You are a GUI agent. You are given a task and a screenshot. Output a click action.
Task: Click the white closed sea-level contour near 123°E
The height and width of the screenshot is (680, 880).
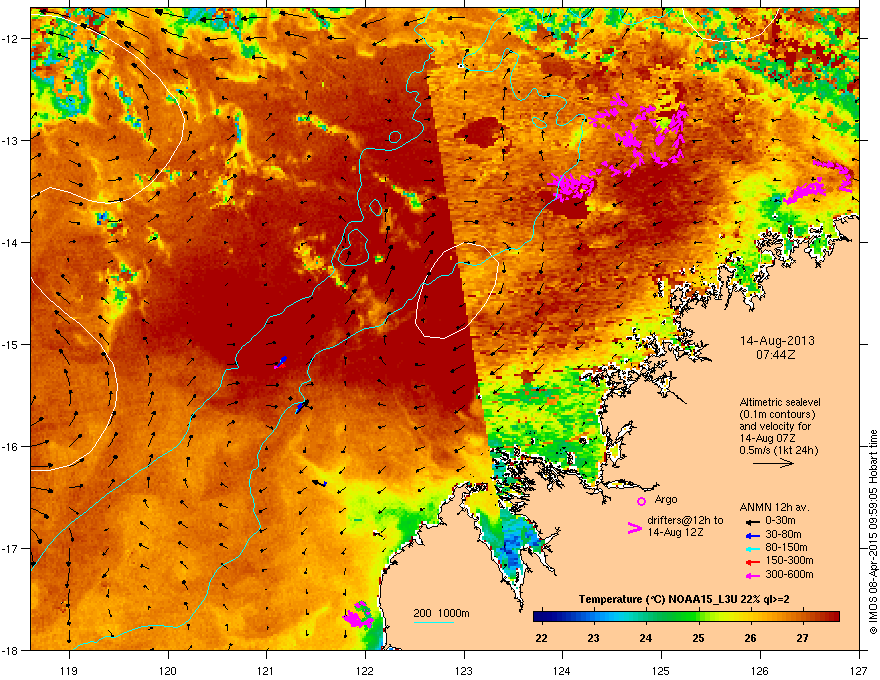pos(457,291)
